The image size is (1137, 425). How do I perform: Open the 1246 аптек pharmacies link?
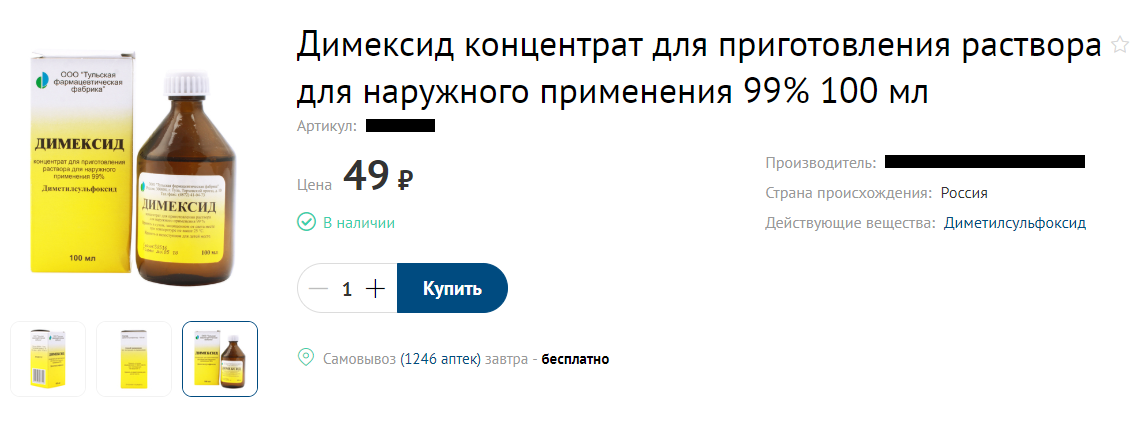pyautogui.click(x=441, y=359)
